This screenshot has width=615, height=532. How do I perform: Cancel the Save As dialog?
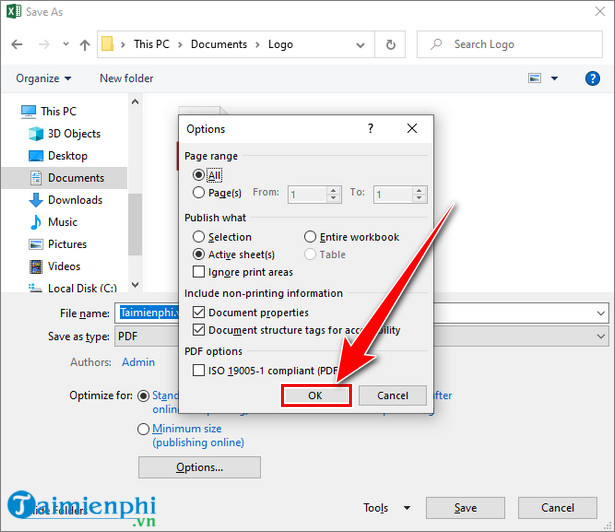(557, 508)
